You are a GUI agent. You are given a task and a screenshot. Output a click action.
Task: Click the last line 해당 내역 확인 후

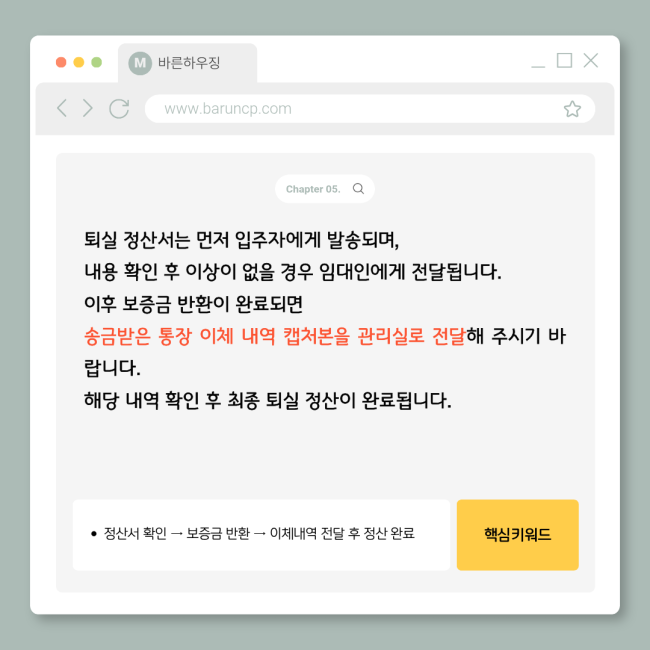267,400
